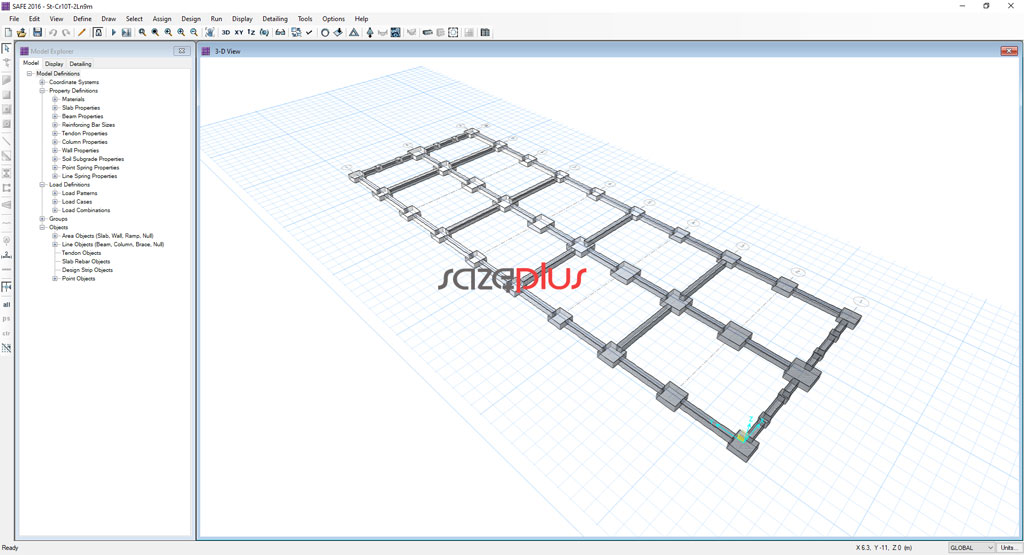Collapse the Objects tree node
Image resolution: width=1024 pixels, height=555 pixels.
pyautogui.click(x=42, y=227)
